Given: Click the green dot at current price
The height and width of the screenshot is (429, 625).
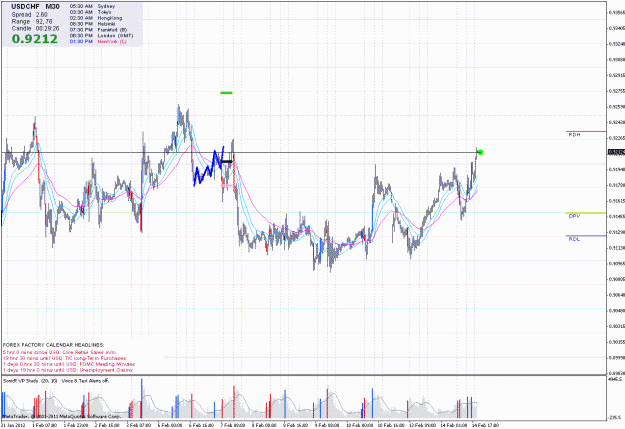Looking at the screenshot, I should 480,152.
